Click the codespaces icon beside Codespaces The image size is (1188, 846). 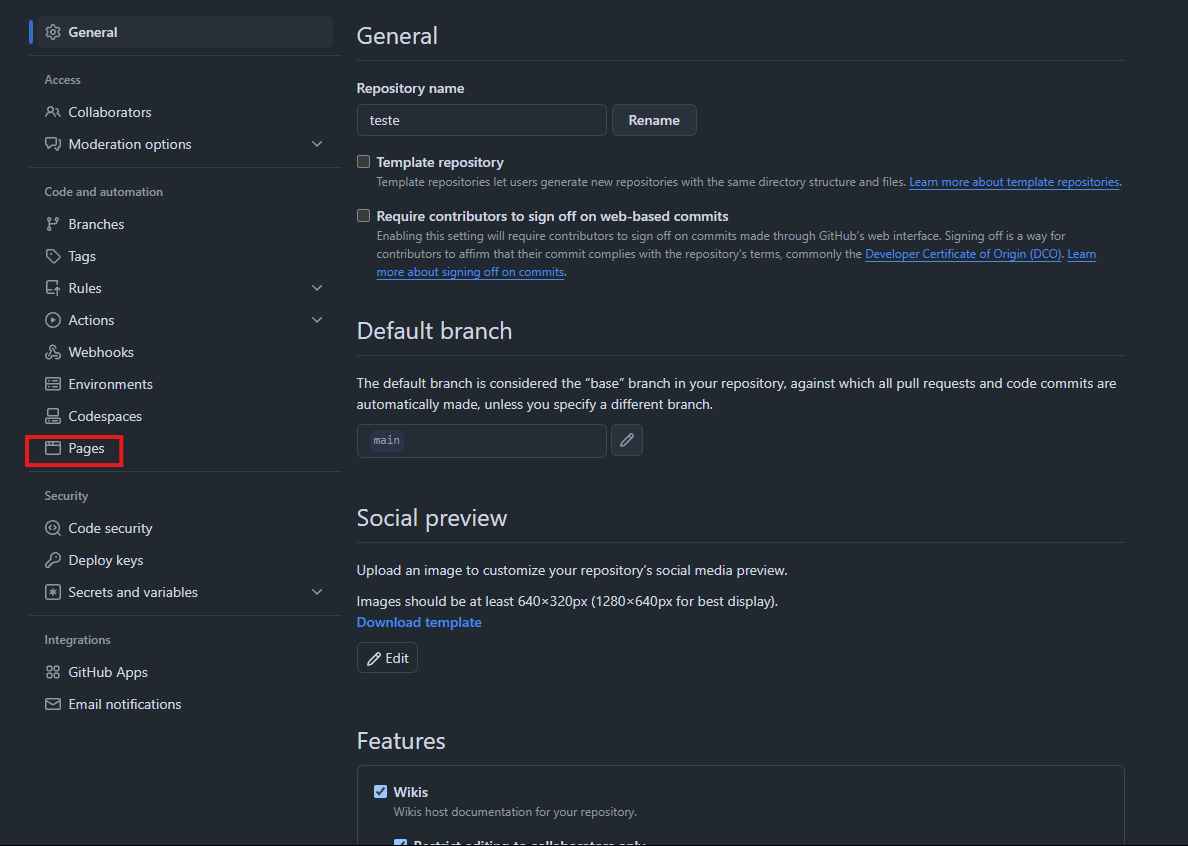click(x=52, y=416)
